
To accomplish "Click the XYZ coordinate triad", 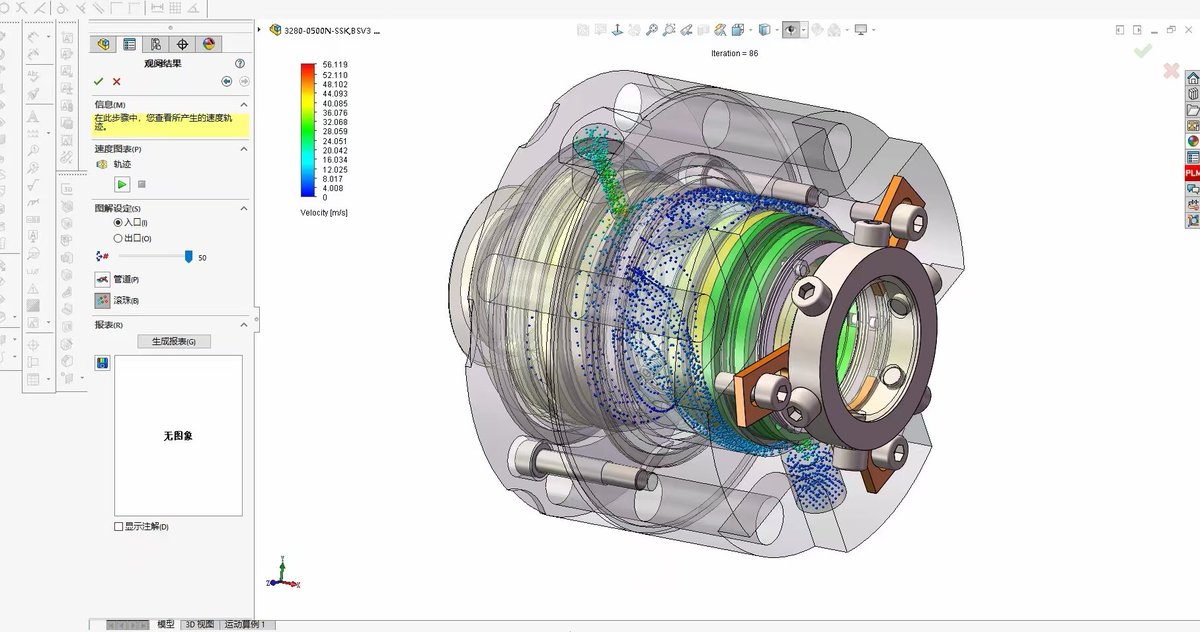I will pyautogui.click(x=283, y=574).
